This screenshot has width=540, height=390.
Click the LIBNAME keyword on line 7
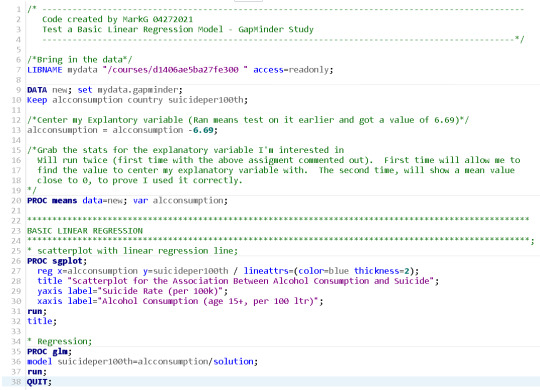(45, 70)
